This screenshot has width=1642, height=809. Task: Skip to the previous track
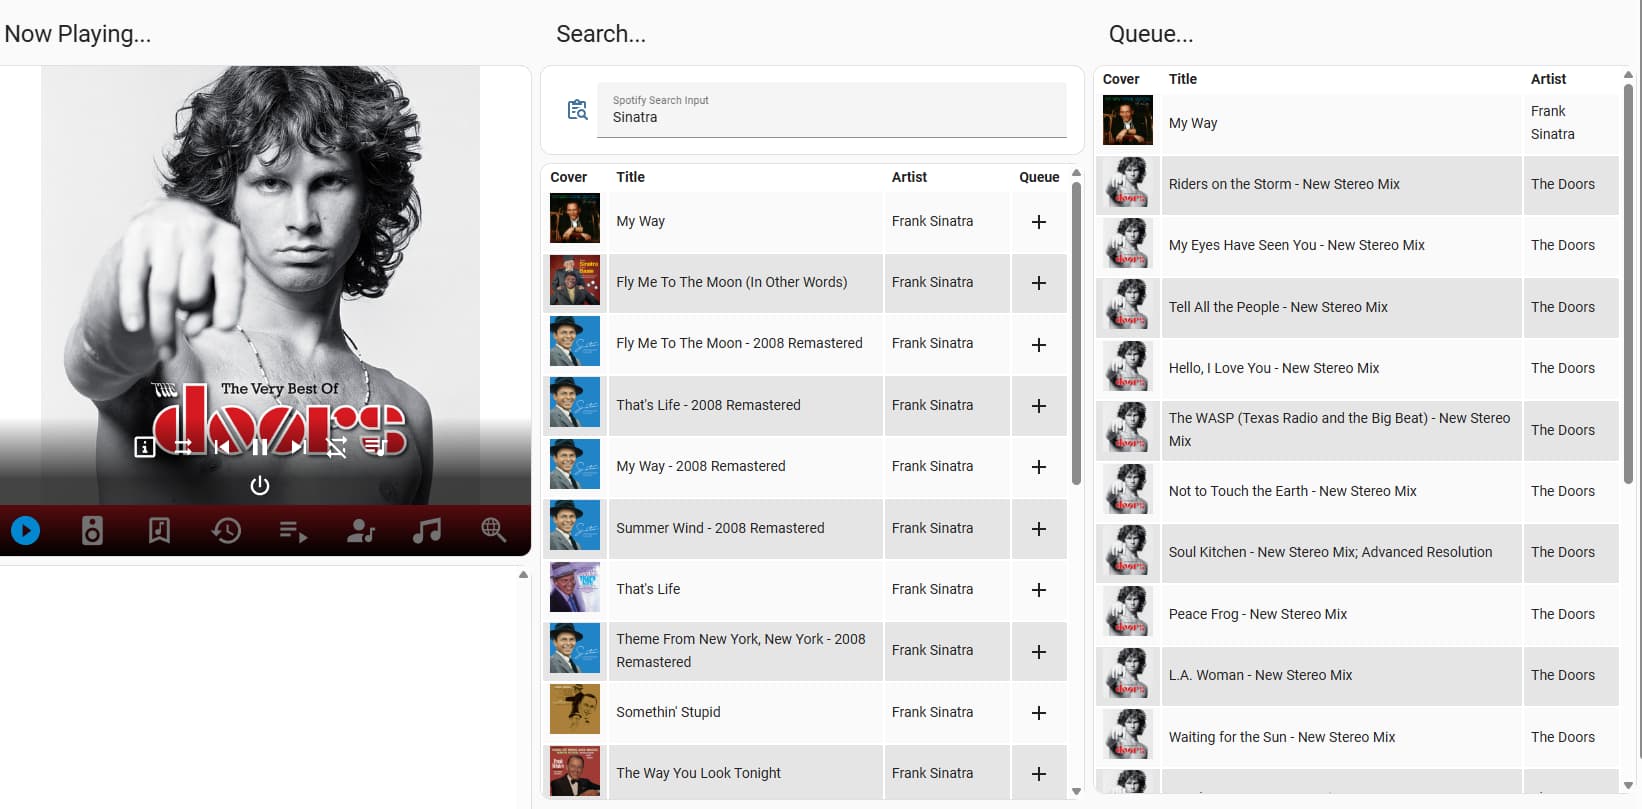(x=221, y=447)
